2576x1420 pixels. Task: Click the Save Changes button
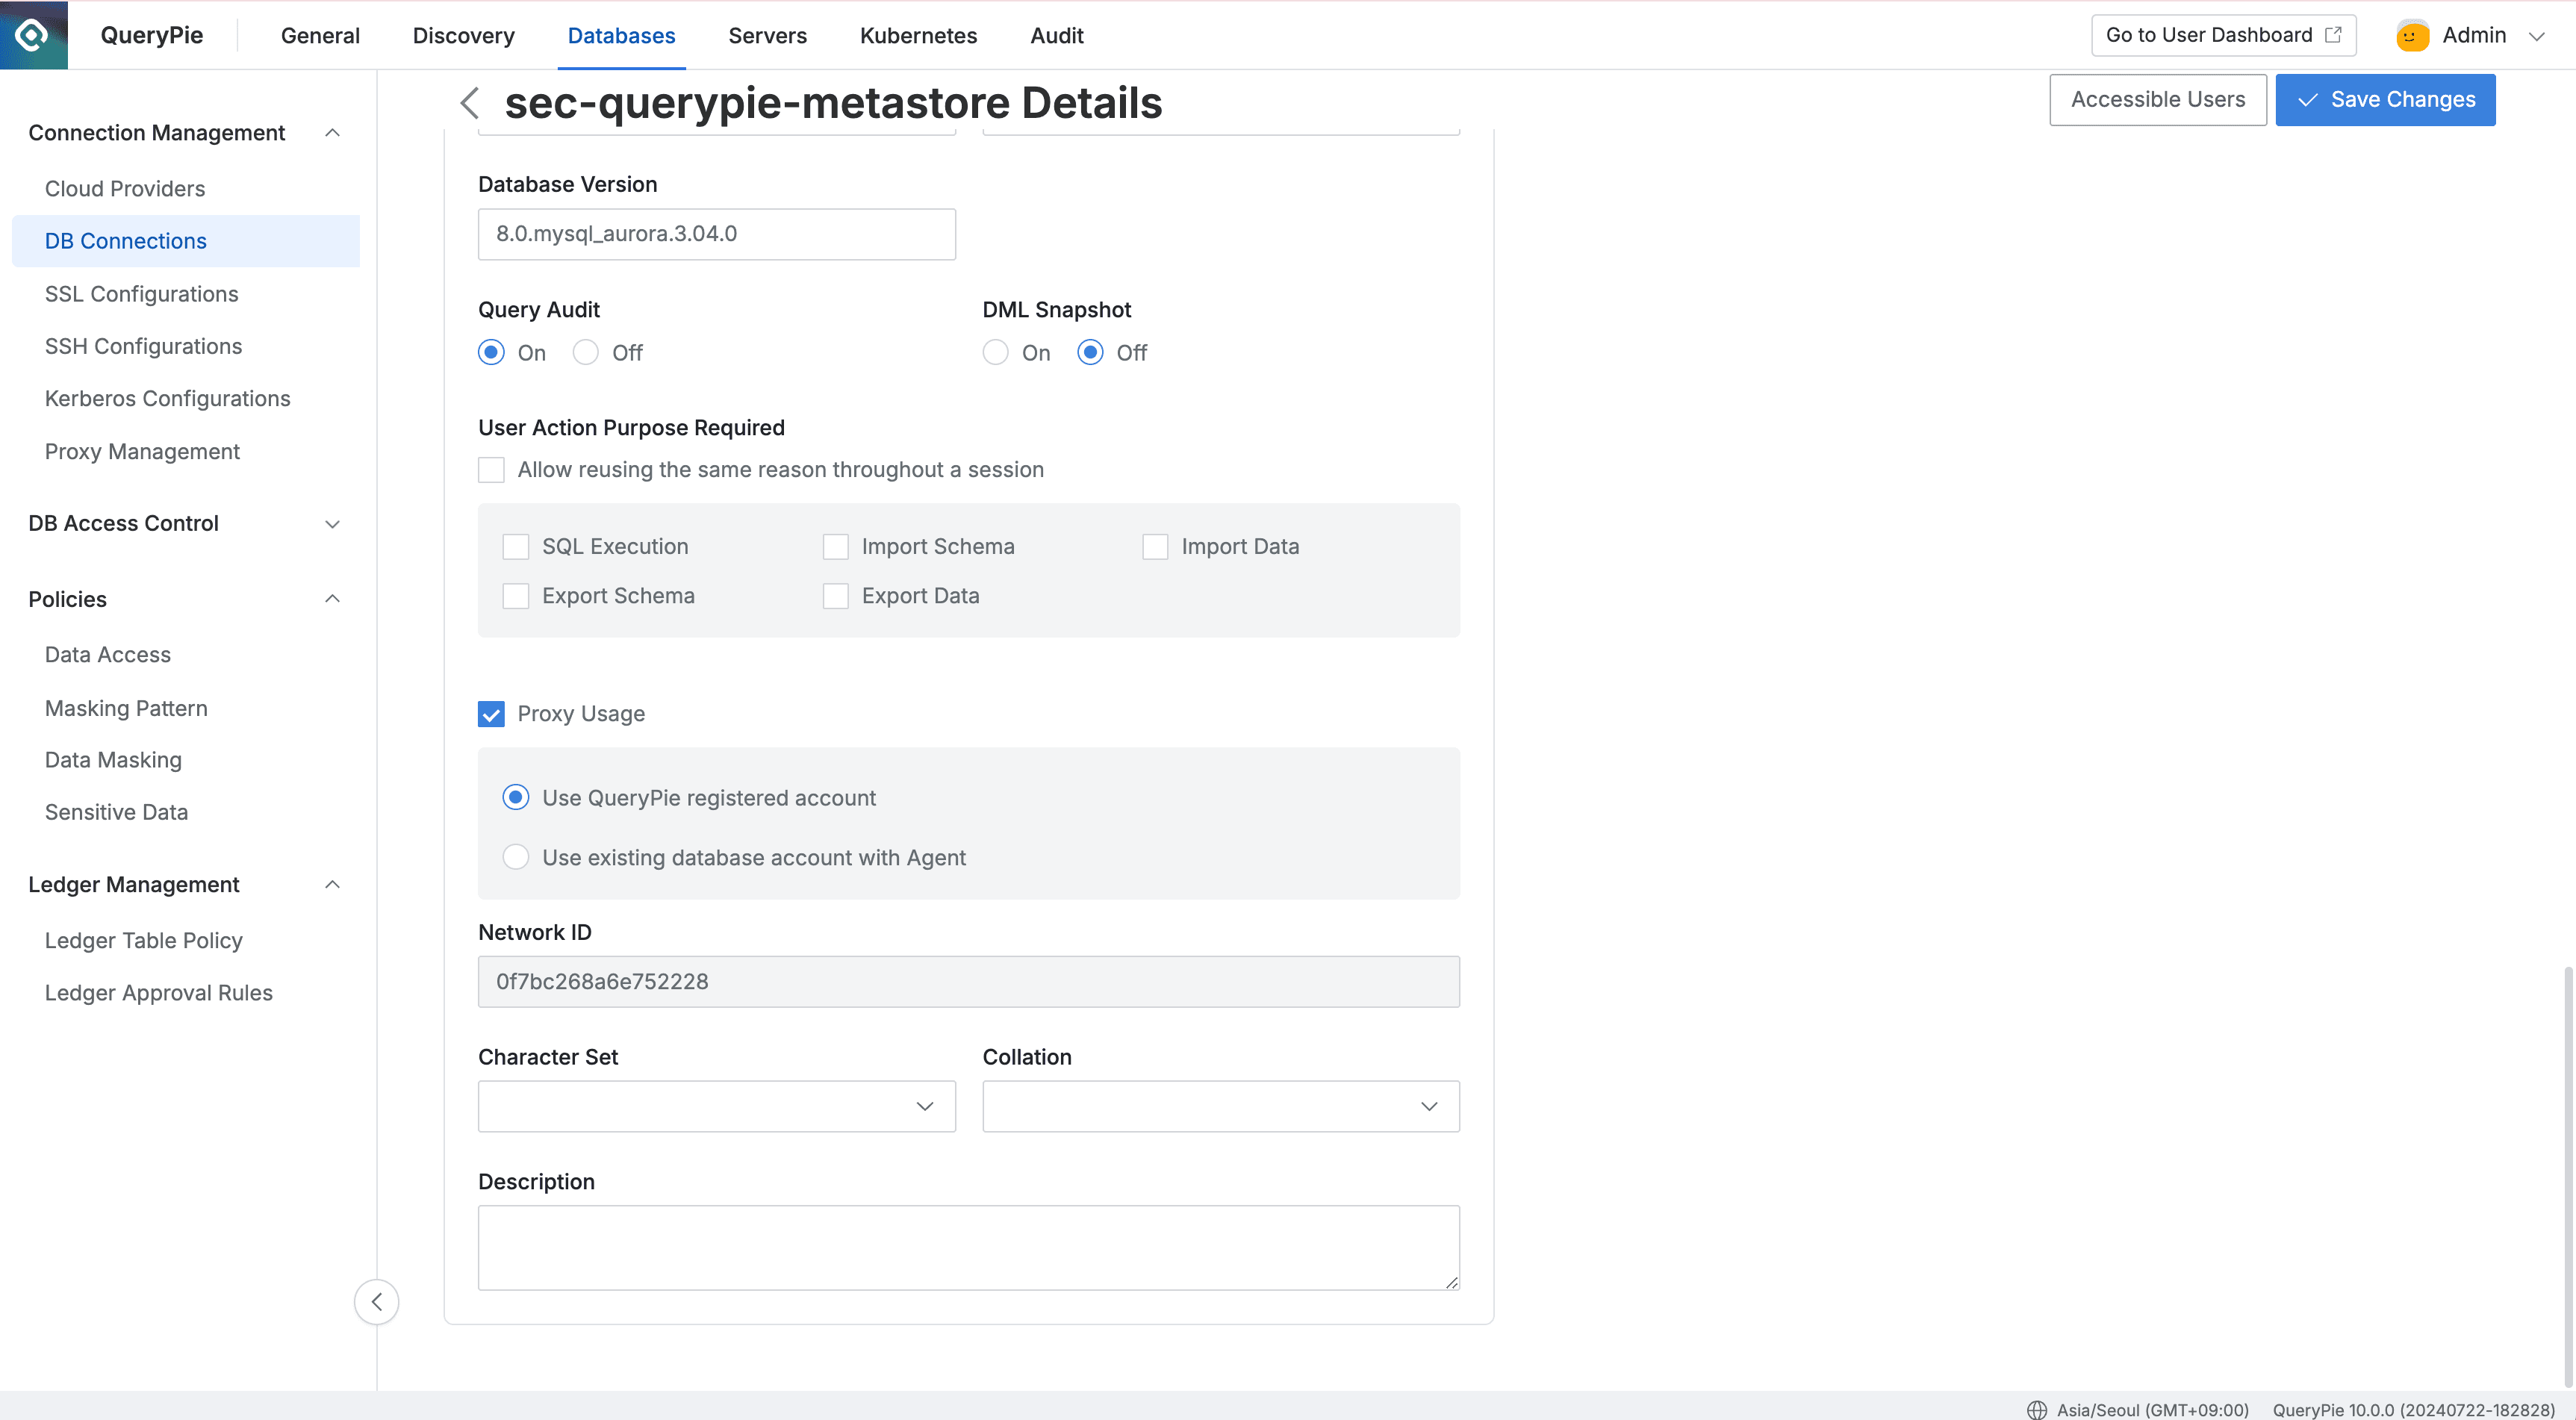coord(2386,100)
